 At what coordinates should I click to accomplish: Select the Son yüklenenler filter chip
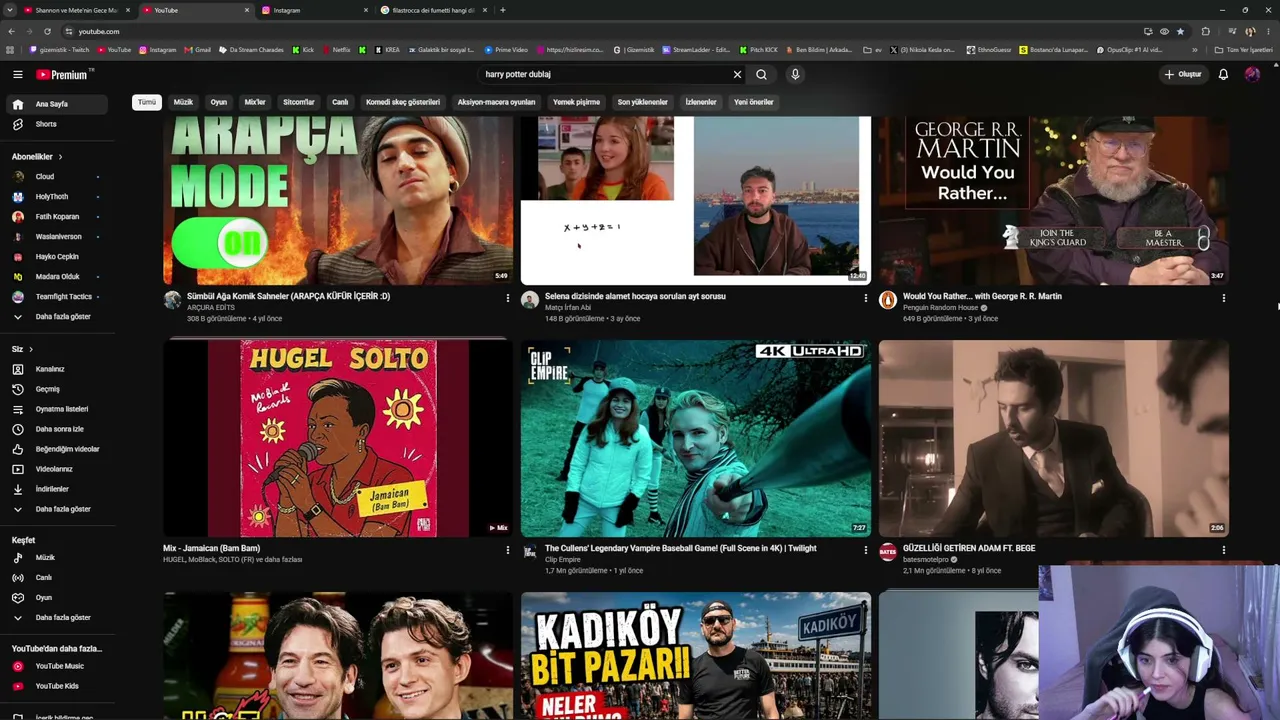coord(642,102)
